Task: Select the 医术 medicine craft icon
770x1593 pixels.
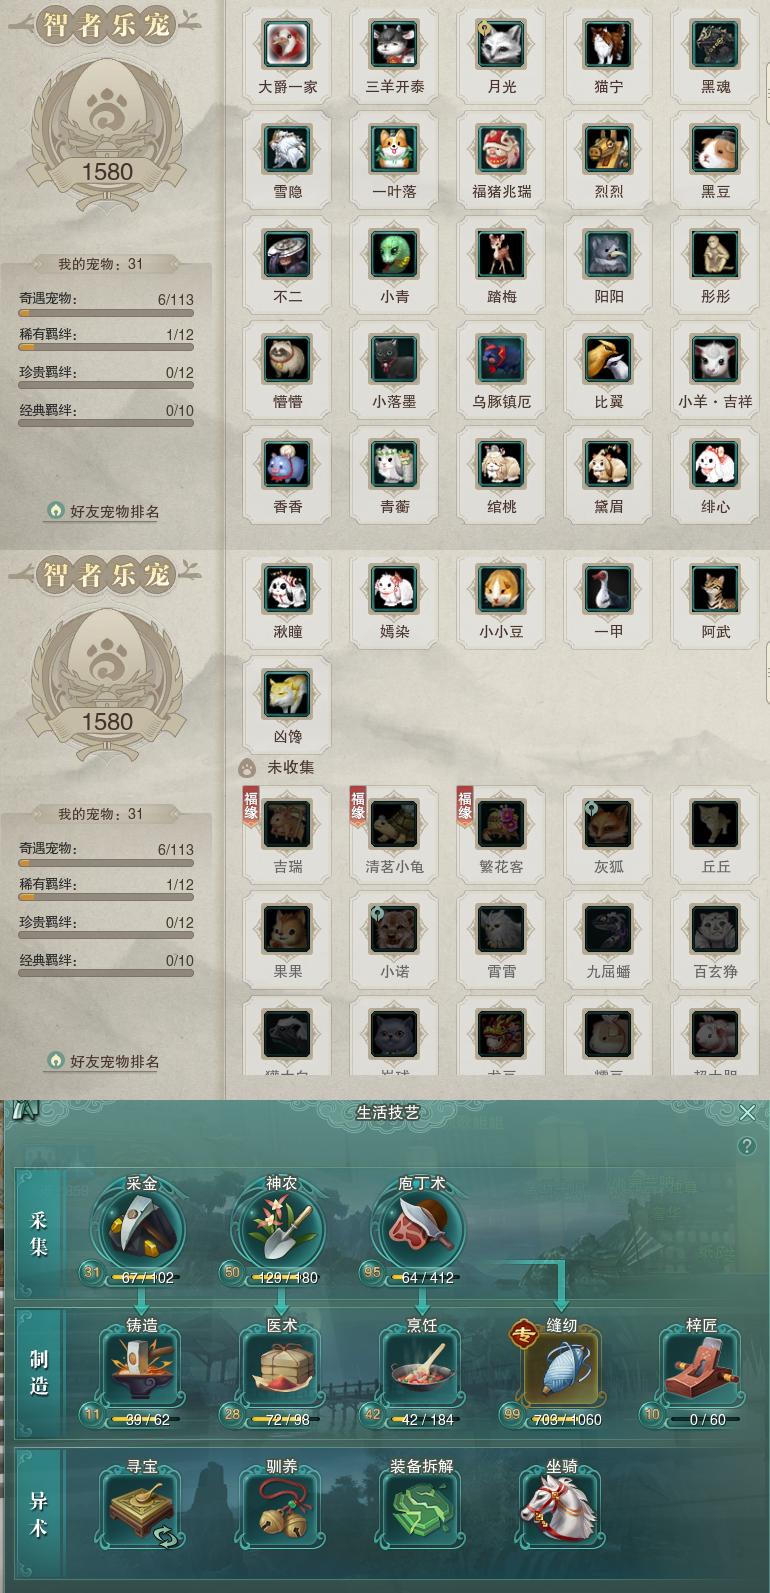Action: coord(281,1369)
